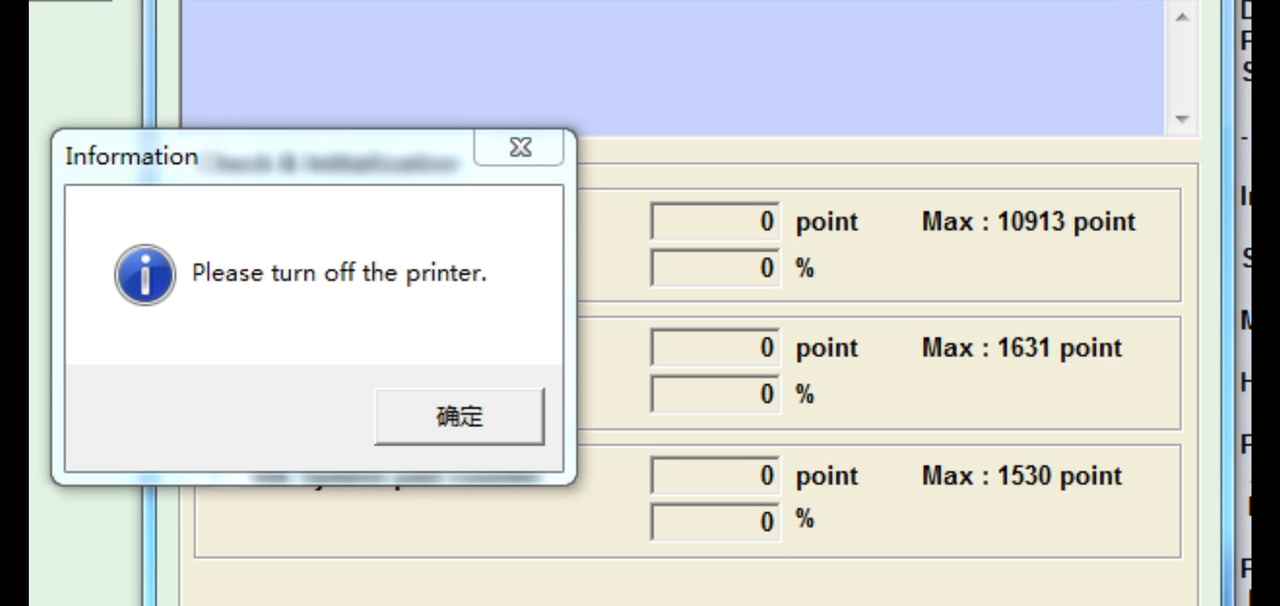Screen dimensions: 1280x606
Task: Click the 'Max : 10913 point' label
Action: [x=1028, y=222]
